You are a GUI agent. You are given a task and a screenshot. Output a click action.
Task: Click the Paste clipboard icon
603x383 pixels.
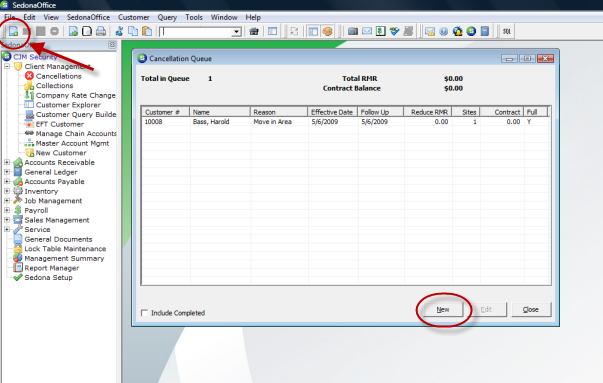147,31
